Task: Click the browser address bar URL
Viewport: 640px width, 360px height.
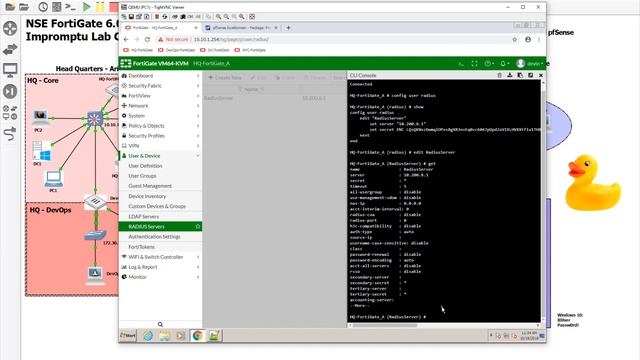Action: click(x=231, y=40)
